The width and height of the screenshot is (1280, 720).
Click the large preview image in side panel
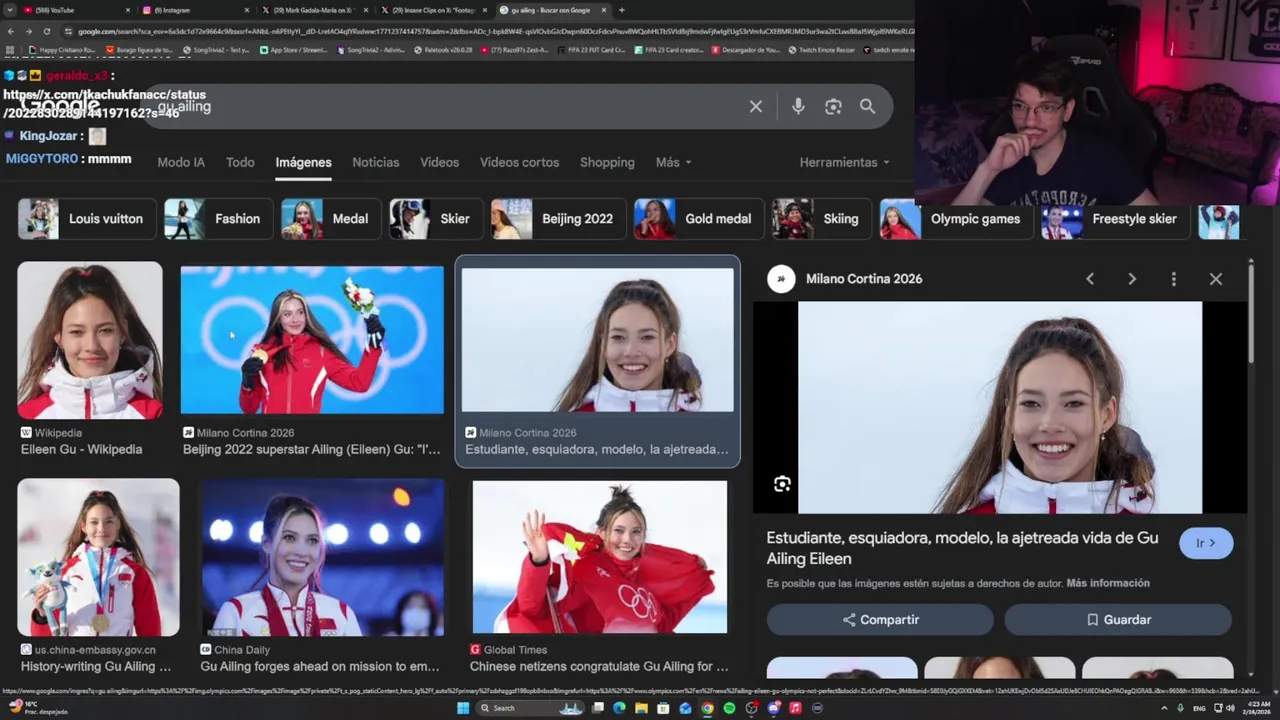(x=1000, y=407)
